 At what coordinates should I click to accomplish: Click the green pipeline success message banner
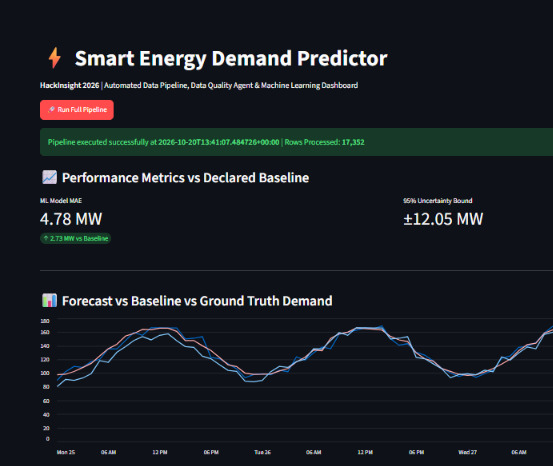tap(296, 142)
